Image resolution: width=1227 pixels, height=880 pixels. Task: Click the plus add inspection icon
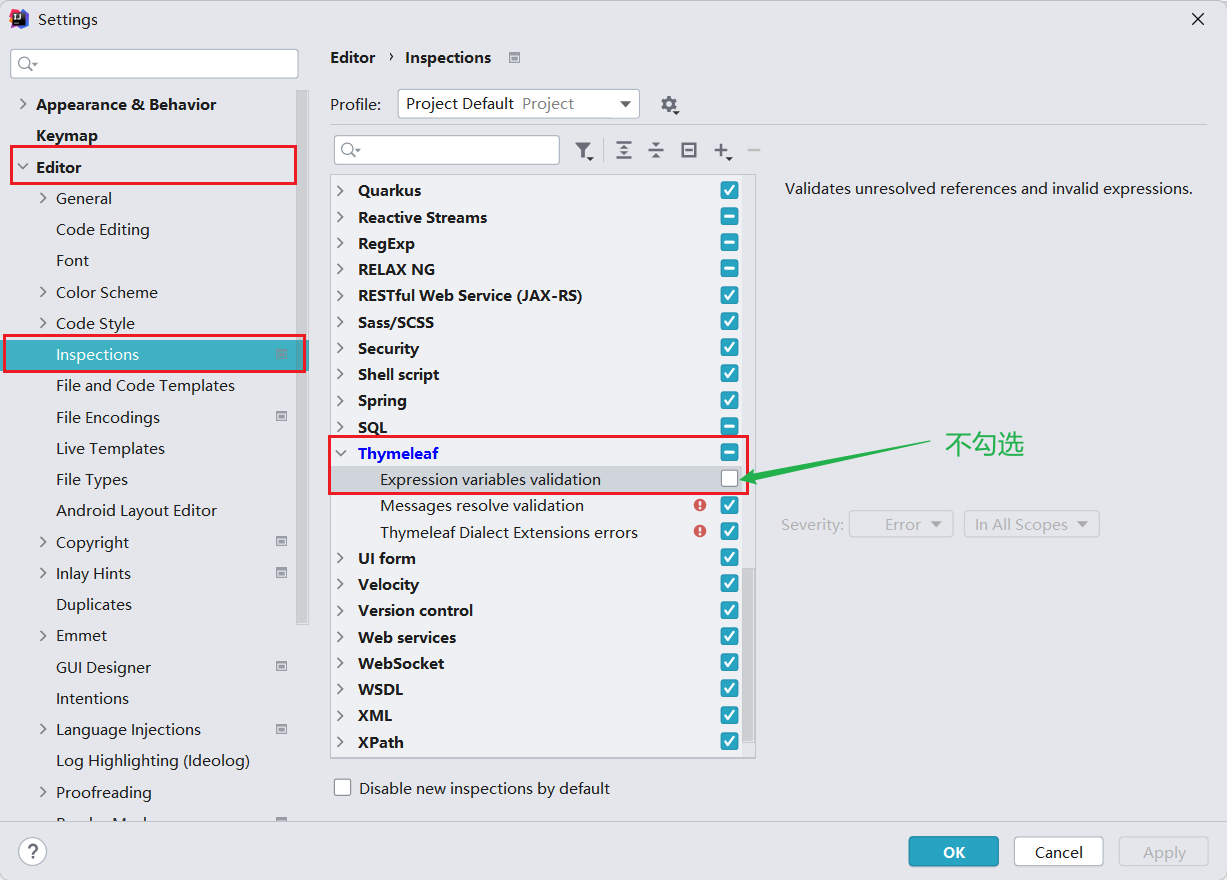(x=722, y=150)
